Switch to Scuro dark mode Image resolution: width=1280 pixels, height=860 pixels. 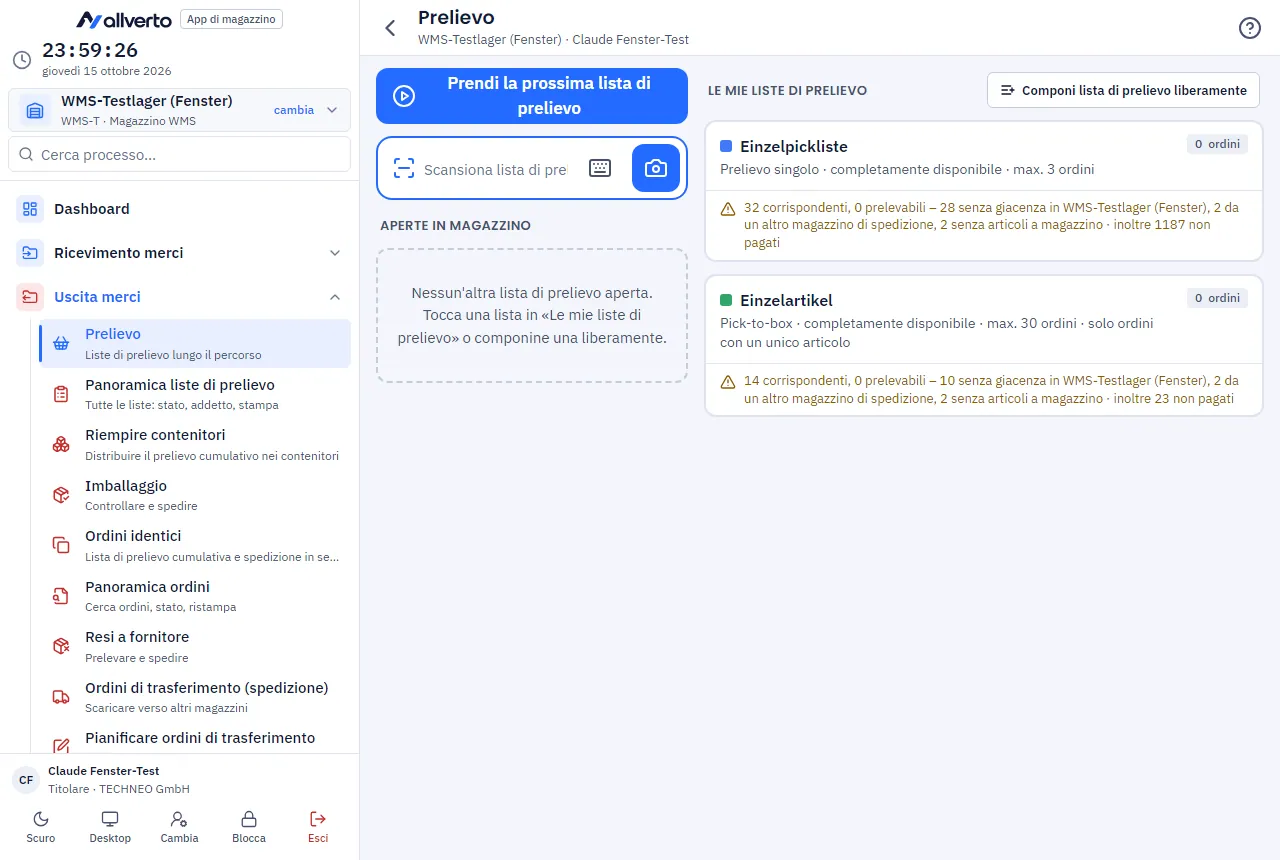pyautogui.click(x=41, y=827)
